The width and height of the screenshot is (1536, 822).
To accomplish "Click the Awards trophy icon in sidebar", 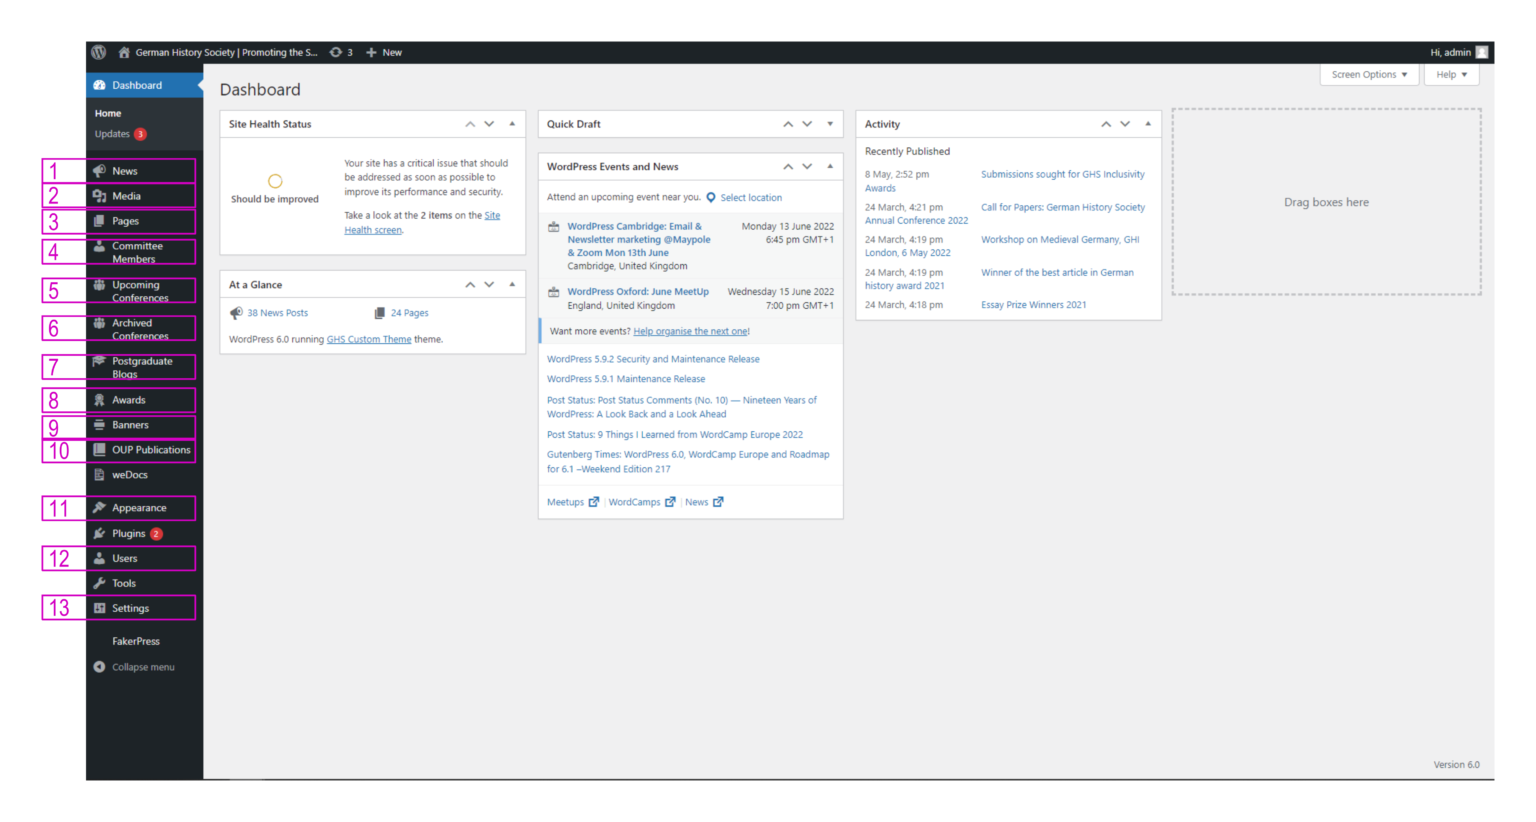I will 98,399.
